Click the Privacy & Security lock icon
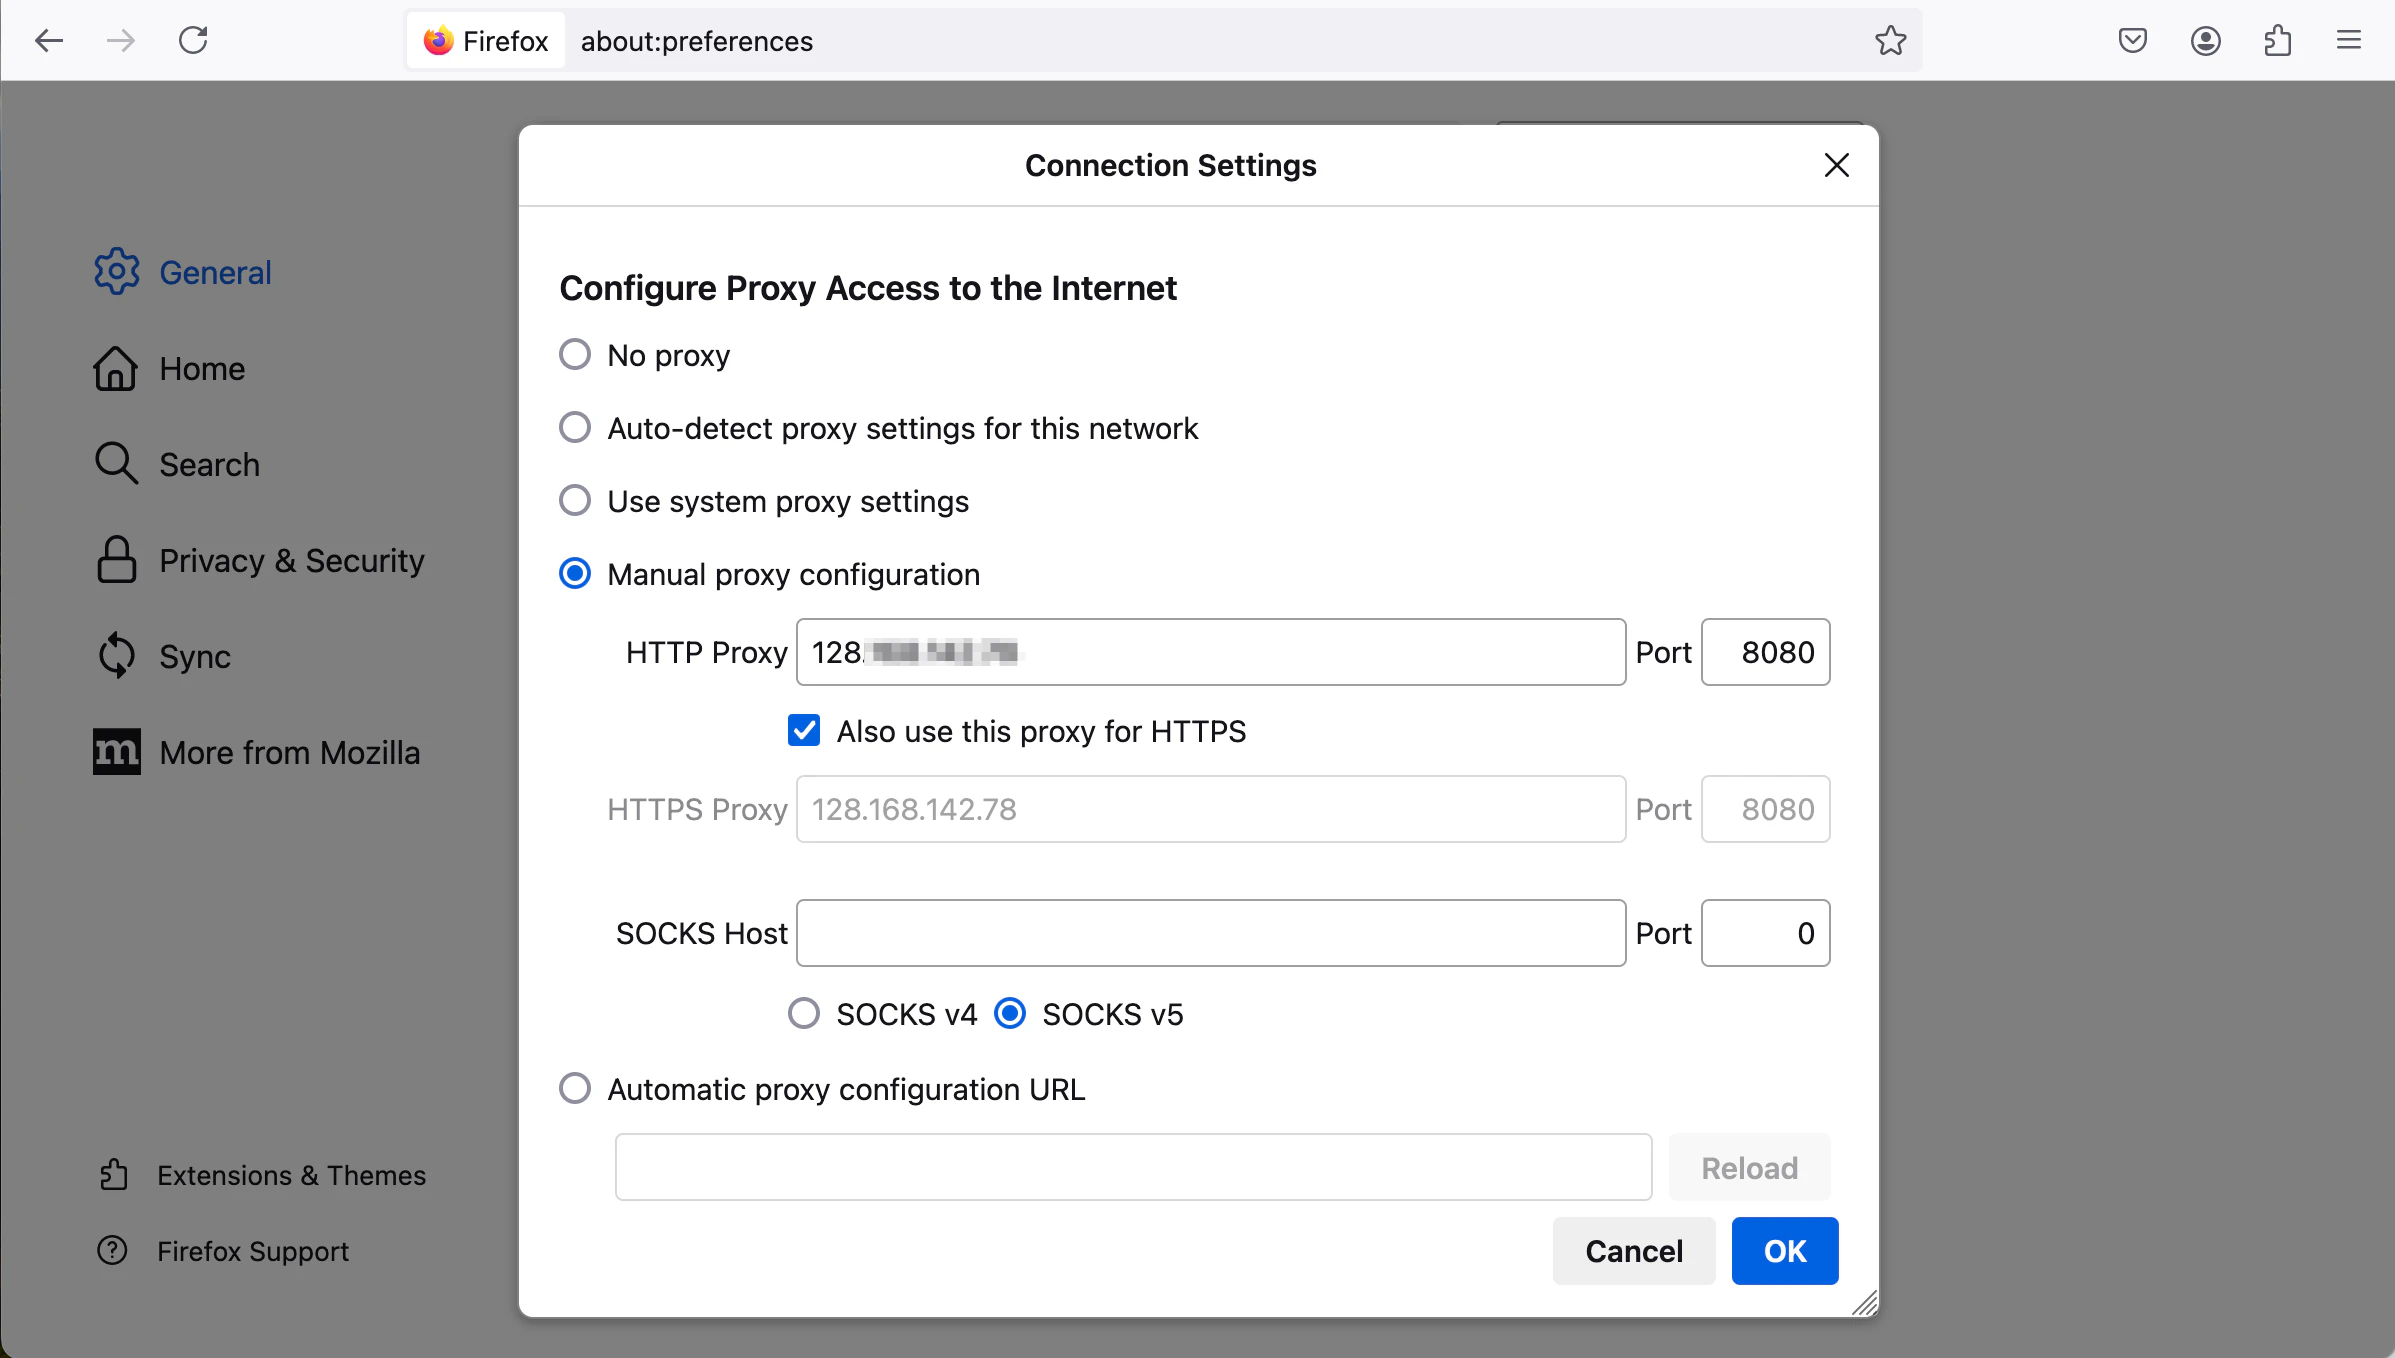The width and height of the screenshot is (2395, 1358). (116, 560)
